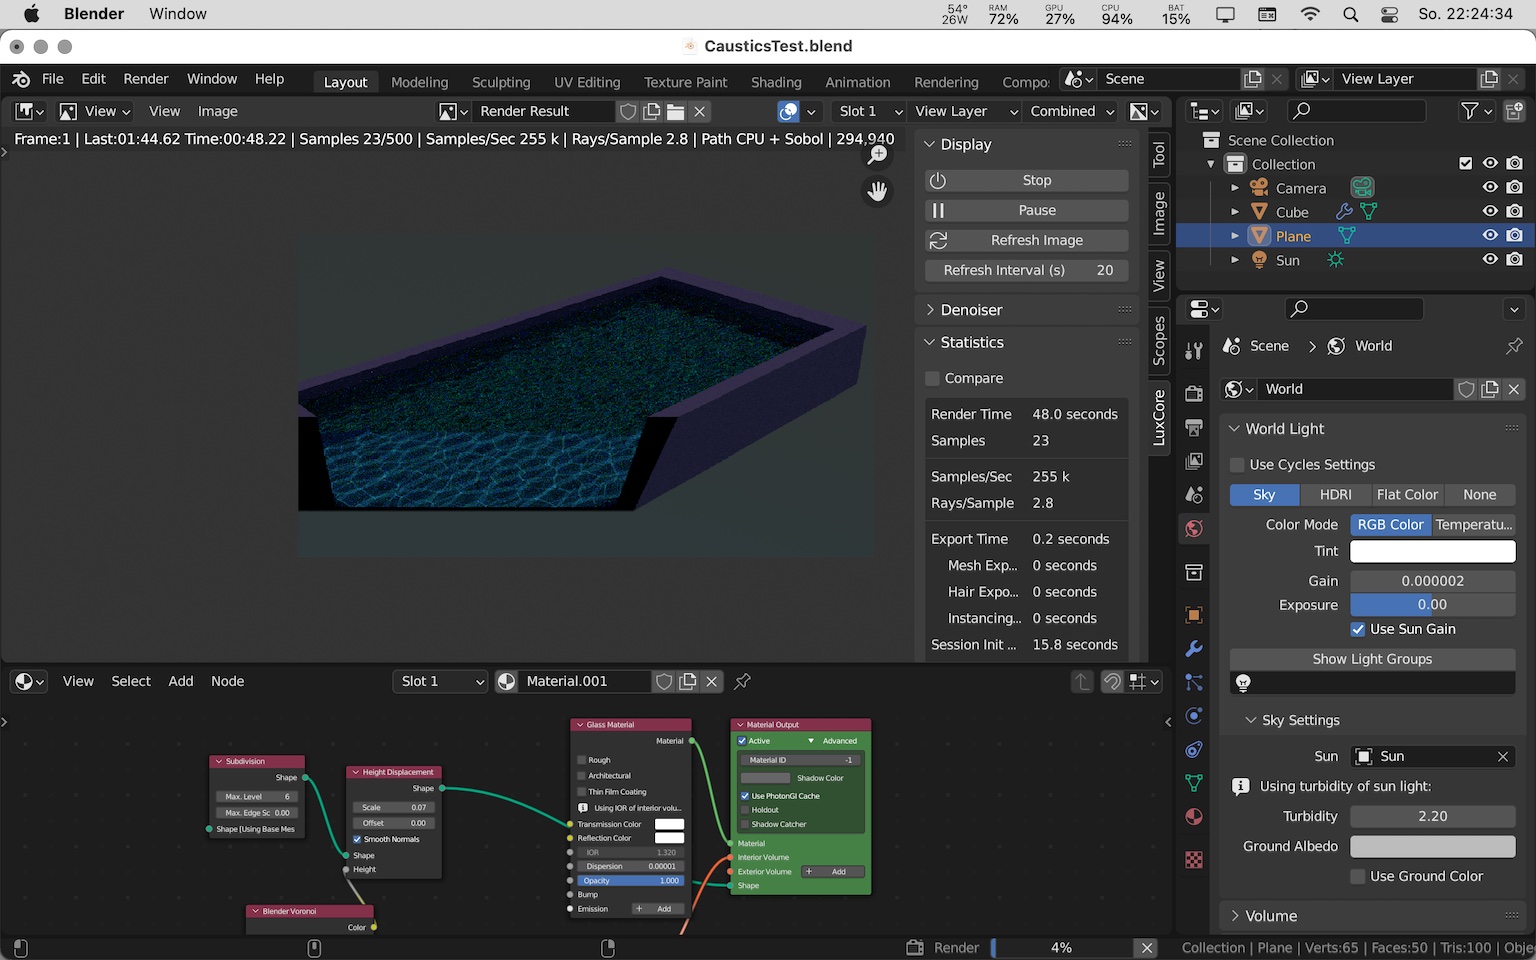
Task: Enable Rough option on Glass Material node
Action: pos(581,760)
